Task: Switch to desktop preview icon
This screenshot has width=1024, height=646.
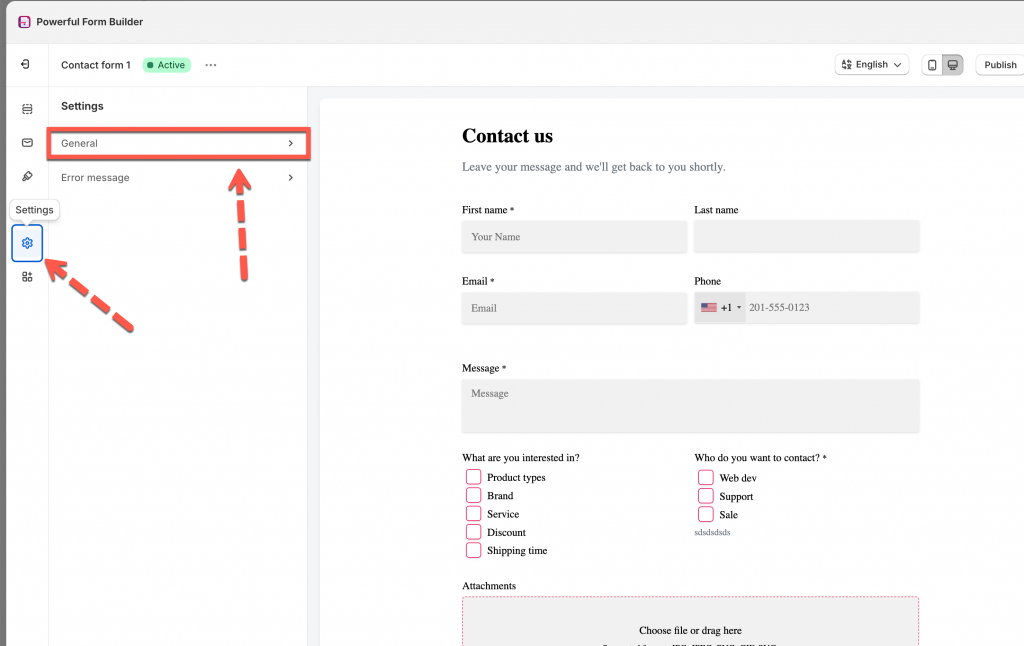Action: tap(953, 65)
